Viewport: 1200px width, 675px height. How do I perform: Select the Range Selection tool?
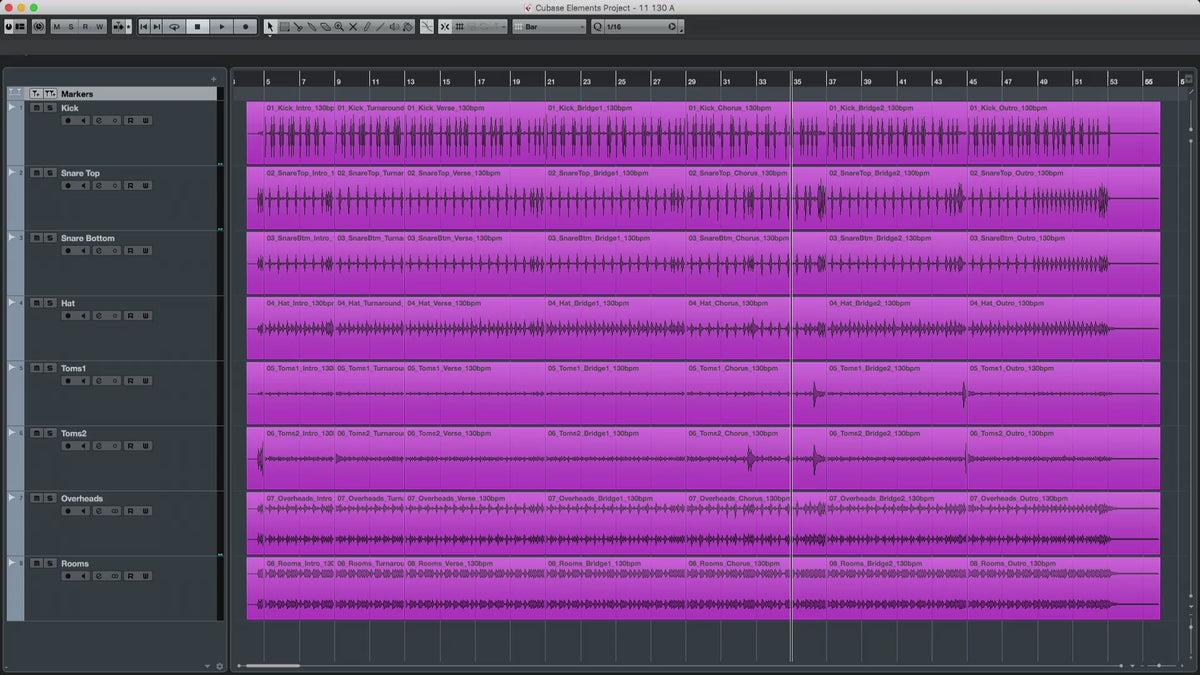point(284,27)
